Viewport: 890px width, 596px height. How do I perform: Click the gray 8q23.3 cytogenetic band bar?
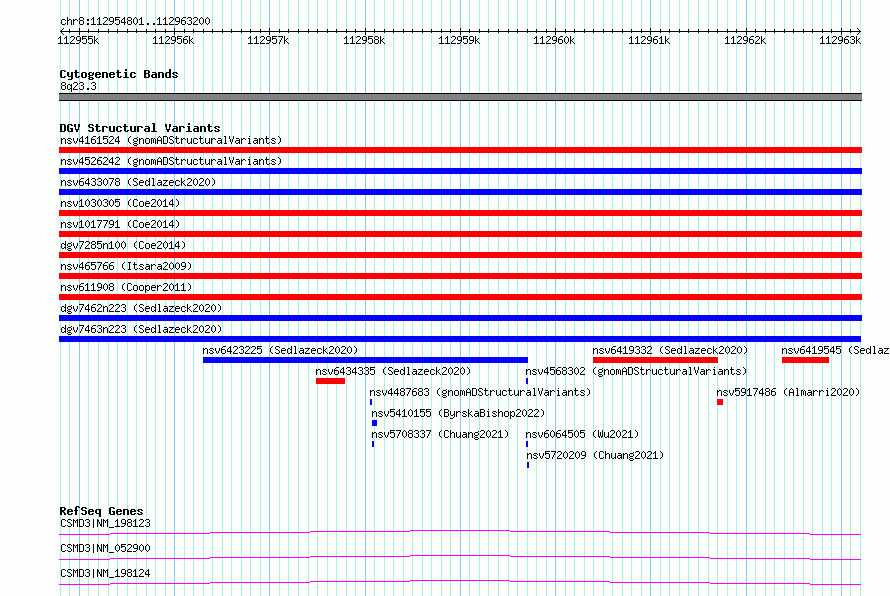pos(460,97)
